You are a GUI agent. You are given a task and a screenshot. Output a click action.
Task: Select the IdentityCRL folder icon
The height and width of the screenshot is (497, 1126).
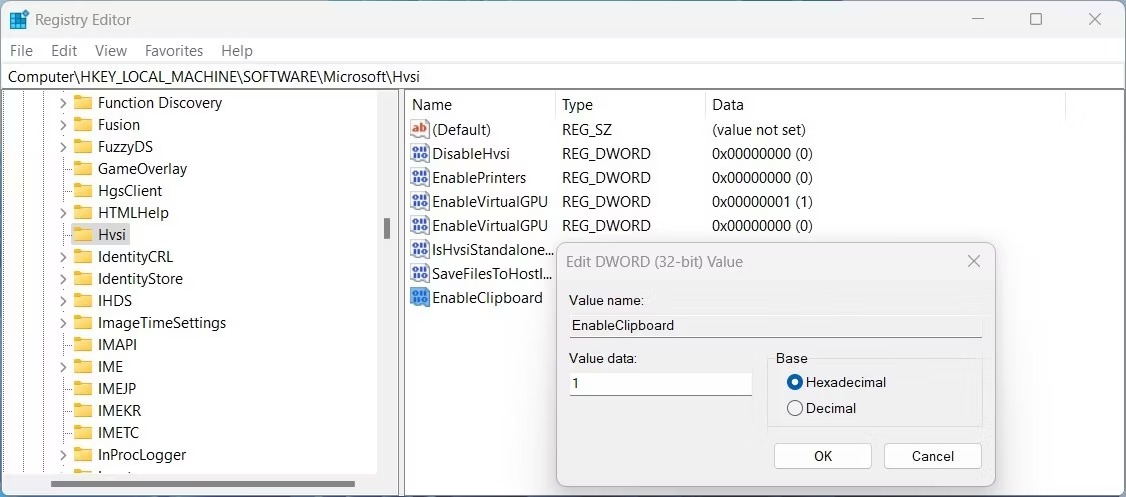pyautogui.click(x=83, y=256)
